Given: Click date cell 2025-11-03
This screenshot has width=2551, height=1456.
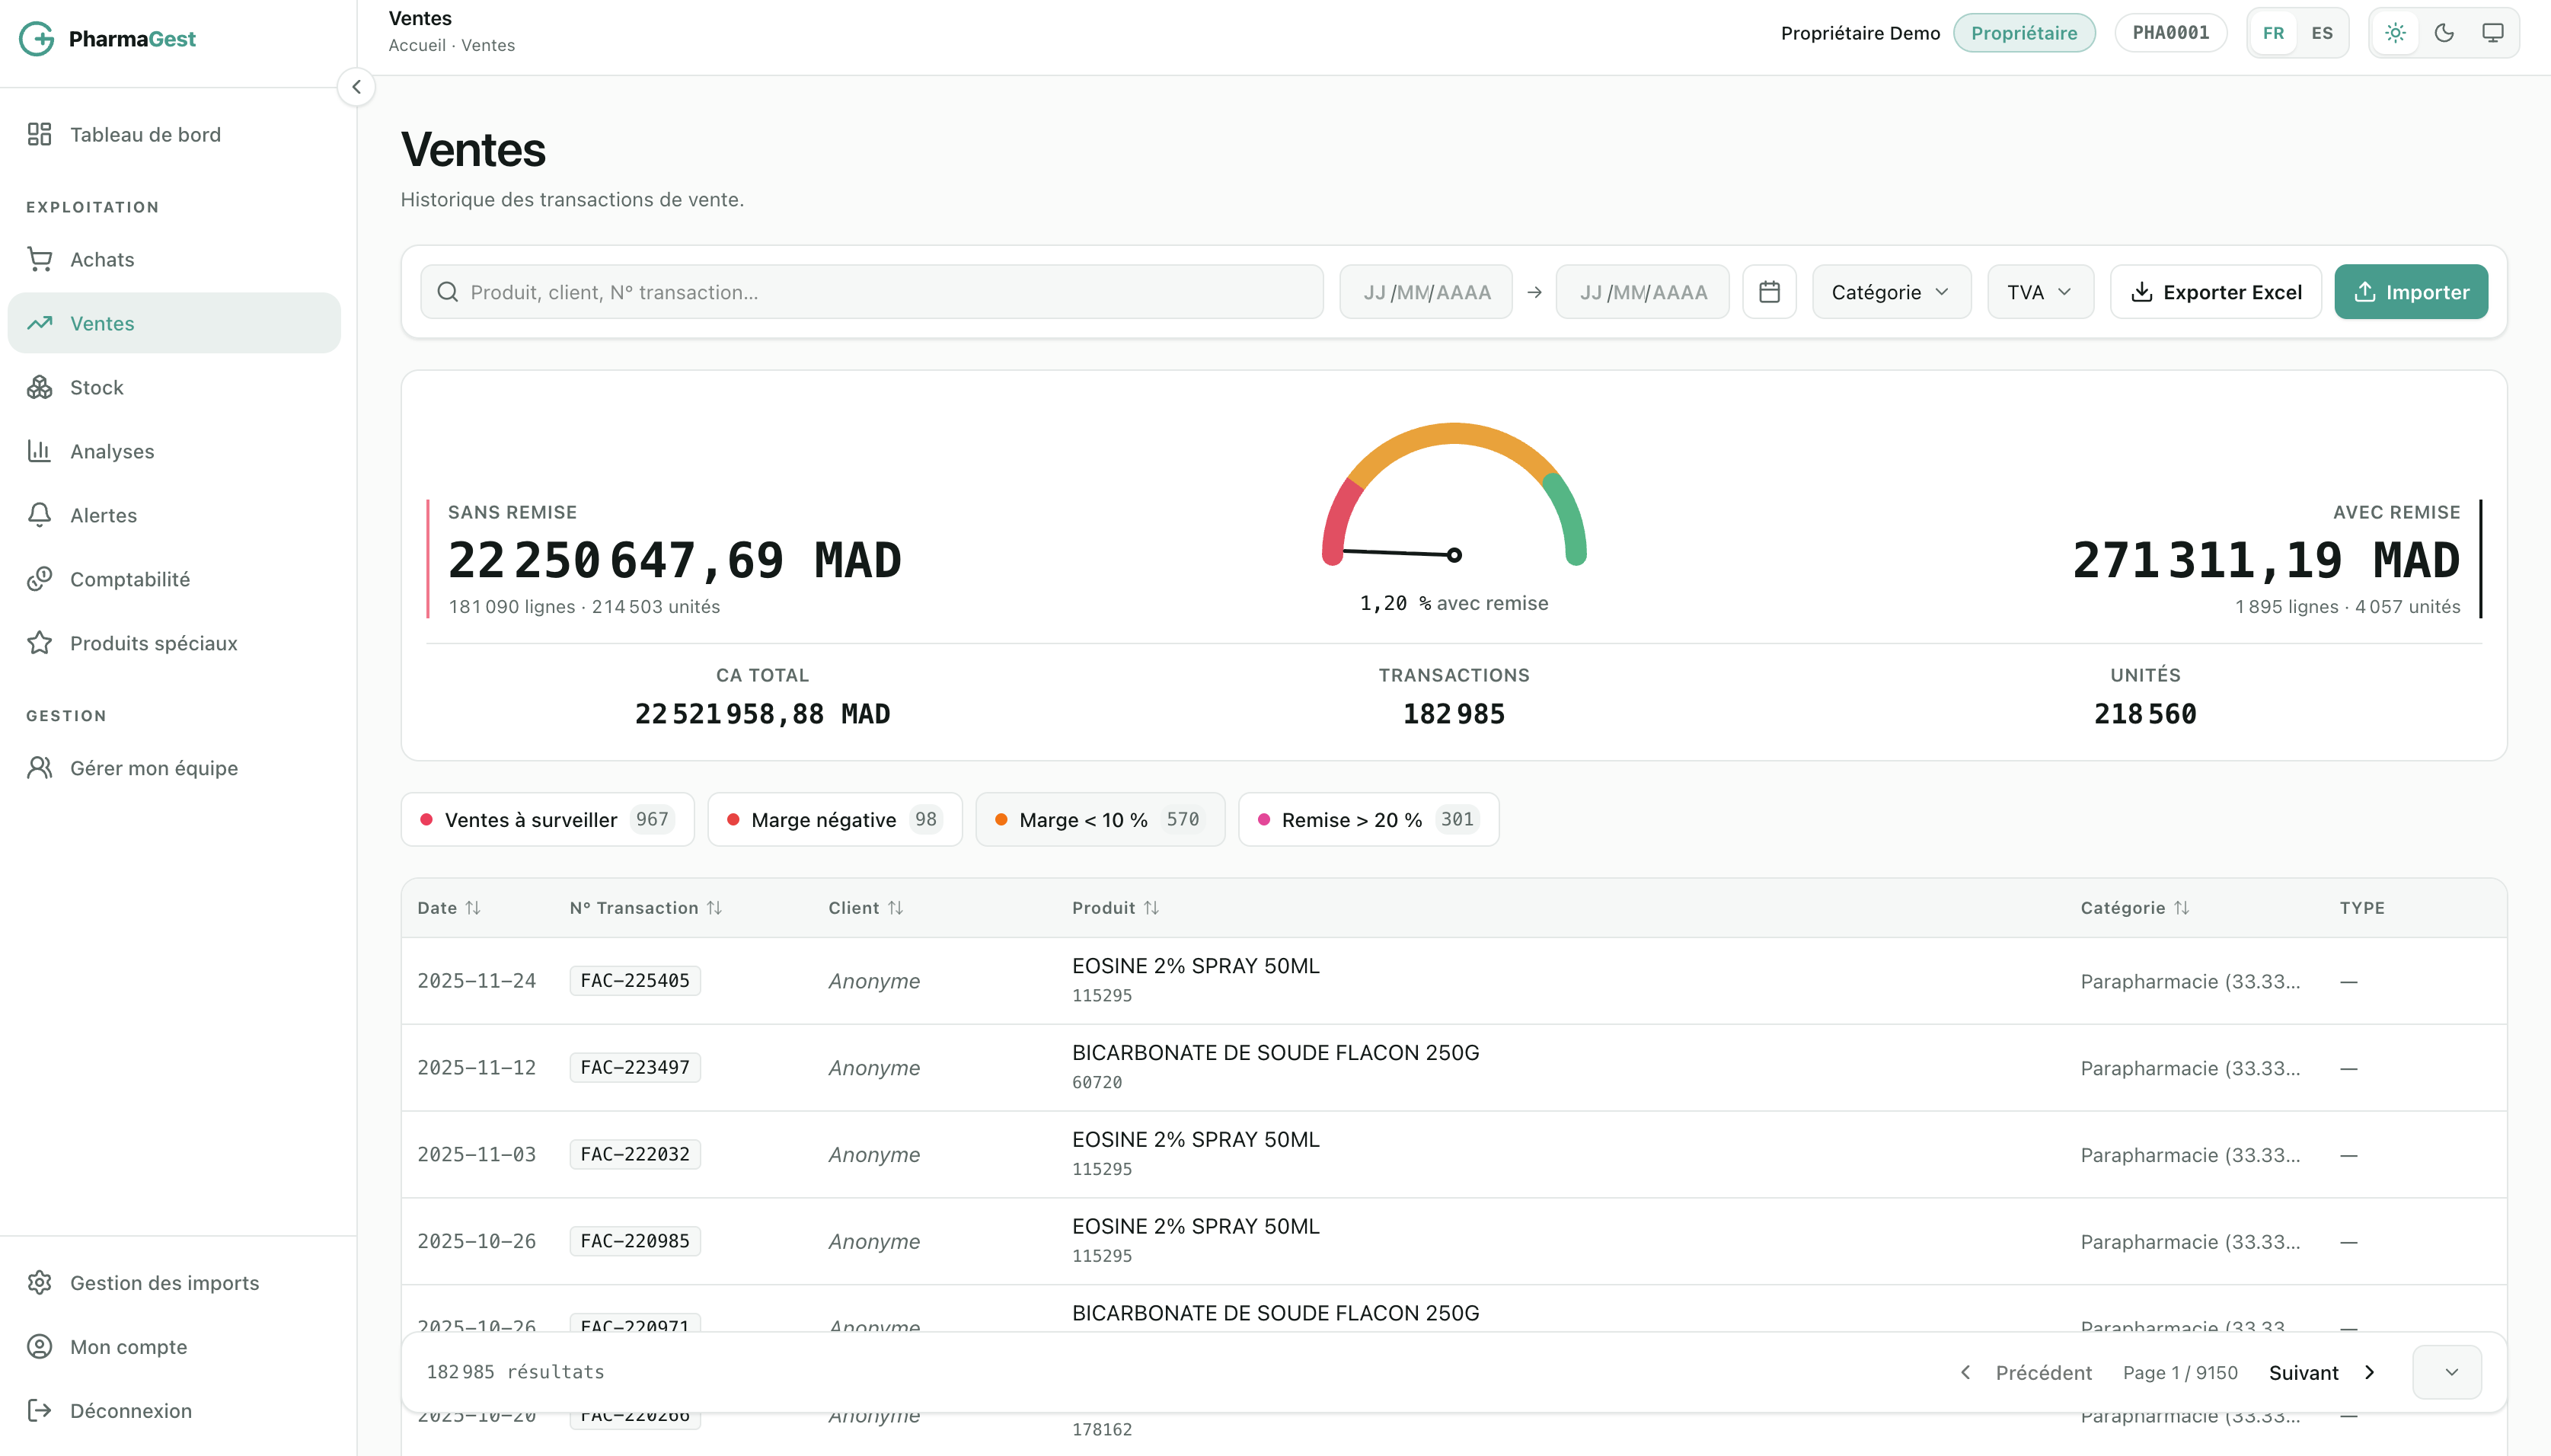Looking at the screenshot, I should pos(477,1155).
